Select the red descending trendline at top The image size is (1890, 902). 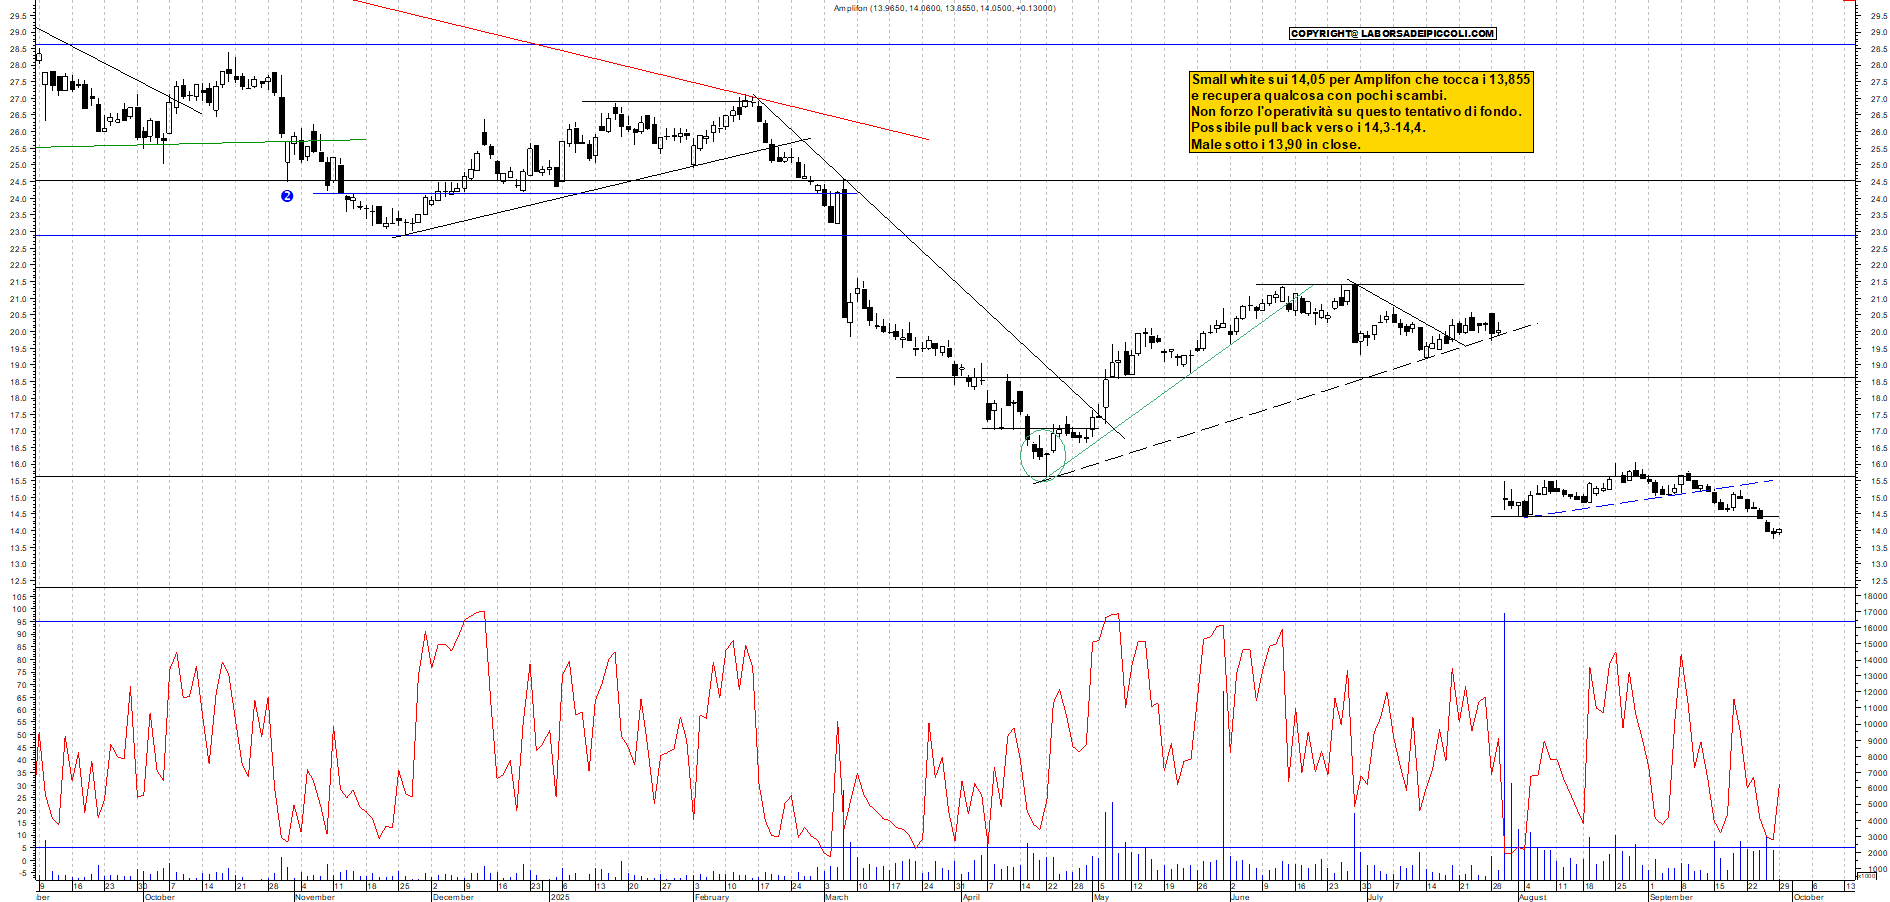click(x=640, y=69)
